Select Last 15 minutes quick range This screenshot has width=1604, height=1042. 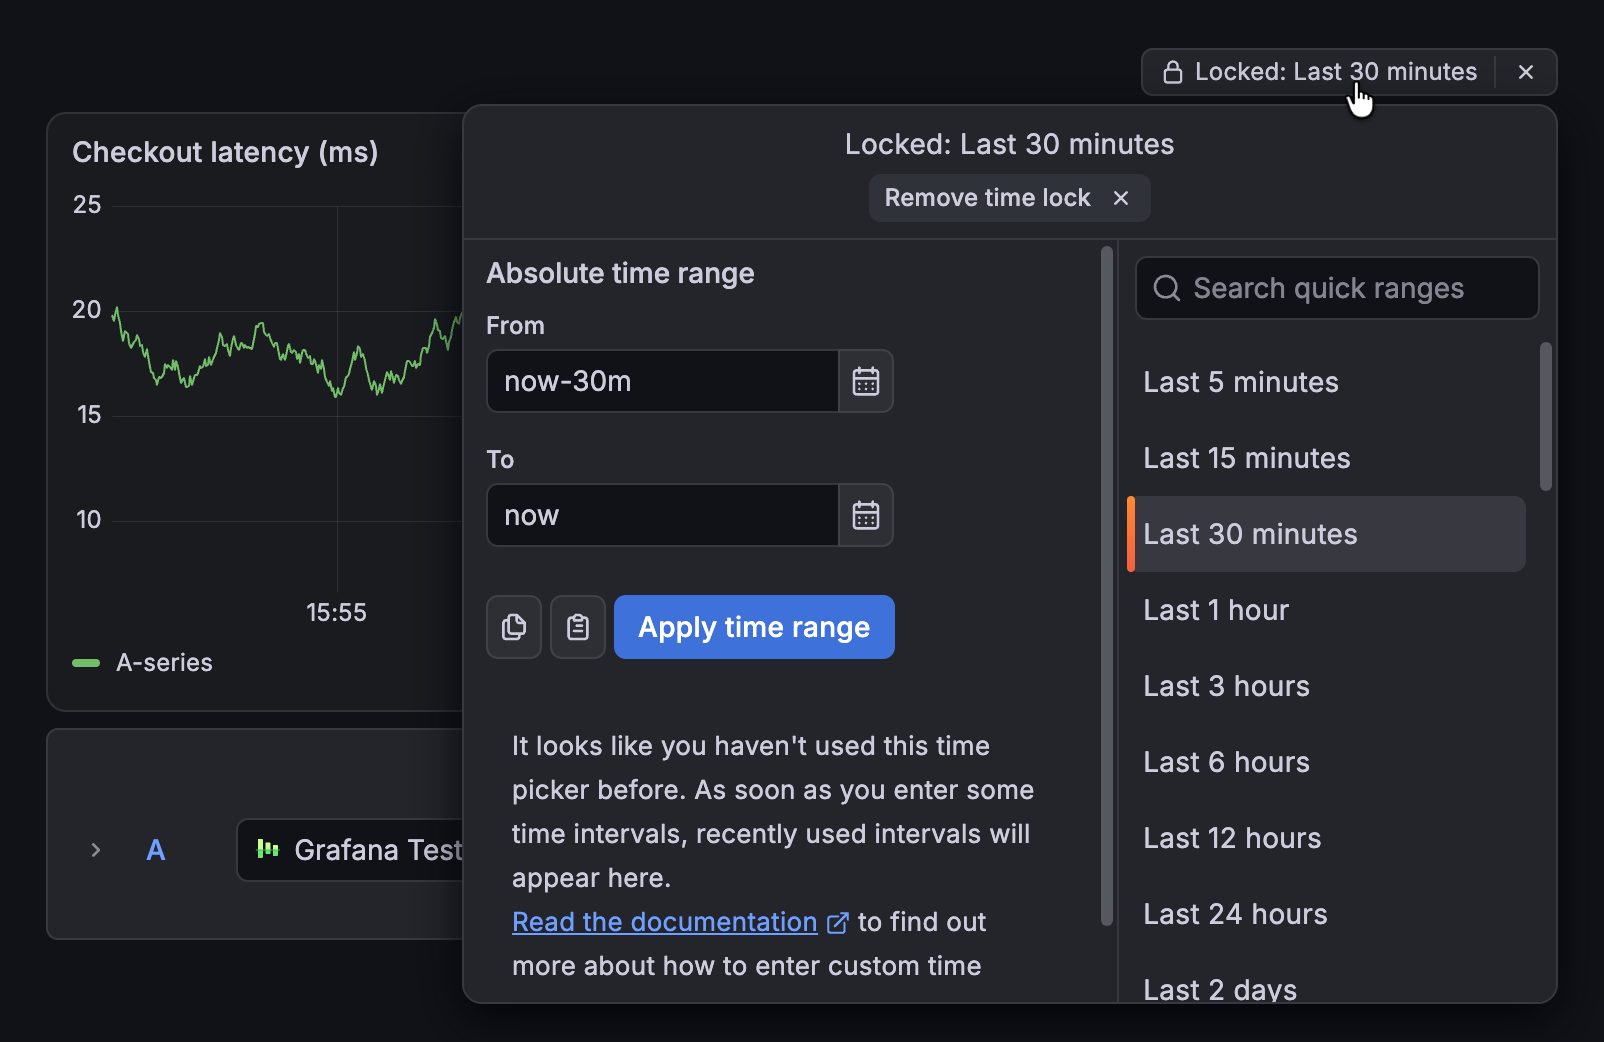pos(1326,458)
